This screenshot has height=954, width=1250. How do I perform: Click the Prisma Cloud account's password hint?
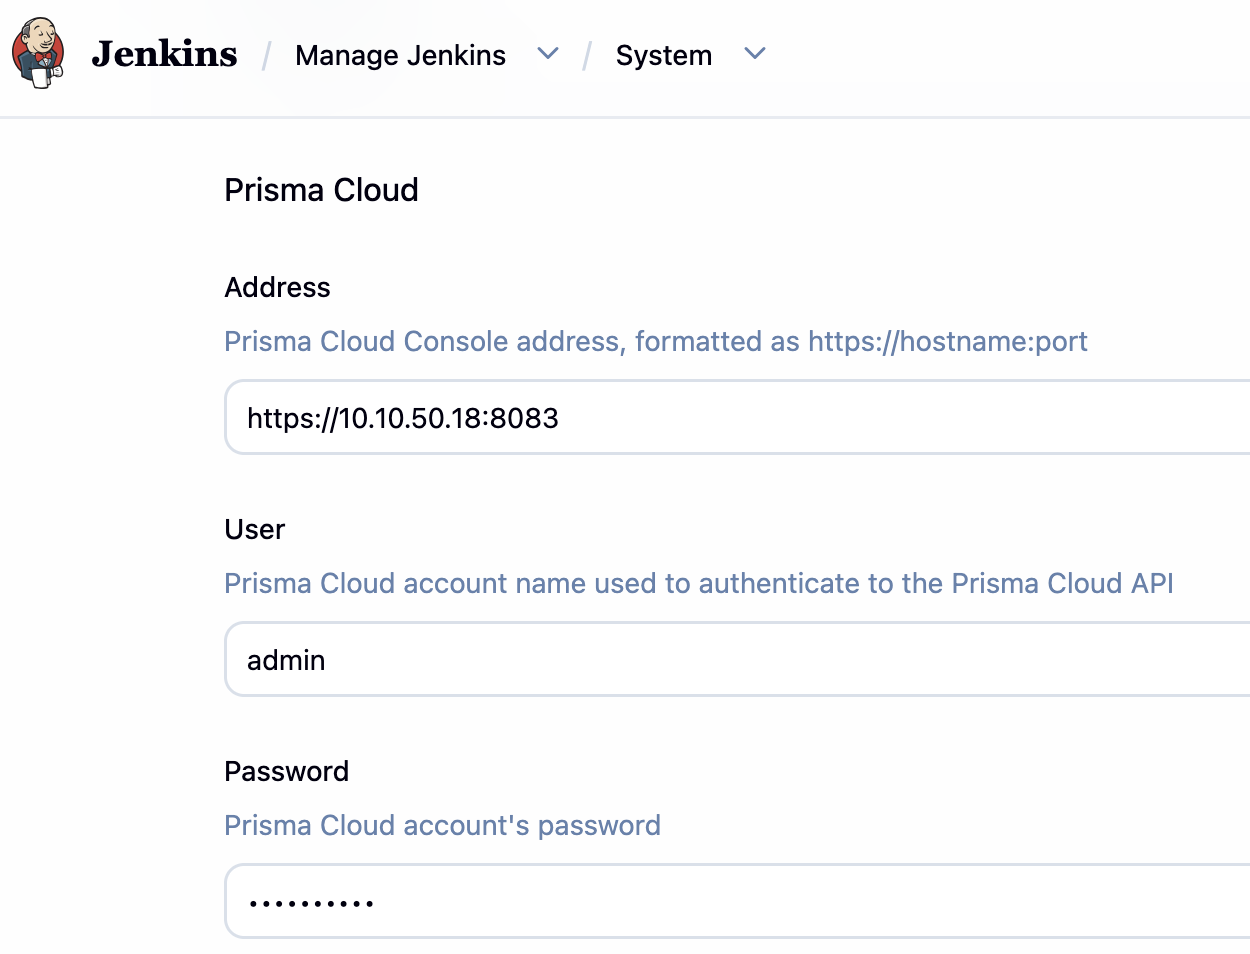click(x=442, y=826)
